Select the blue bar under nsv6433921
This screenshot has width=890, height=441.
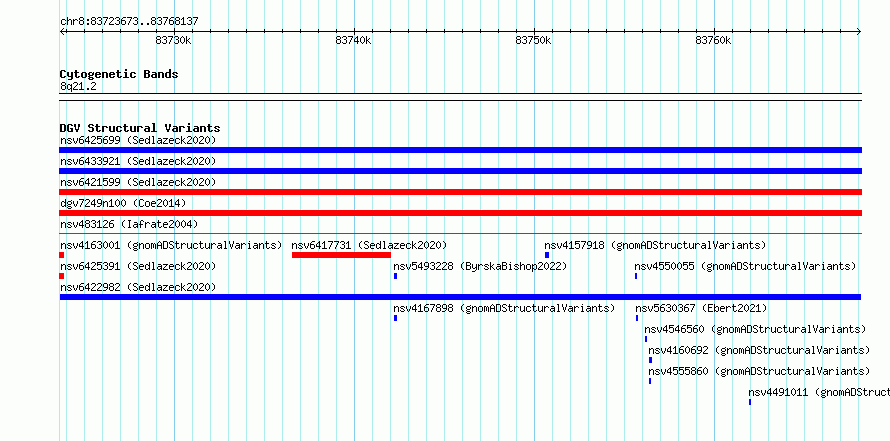coord(461,171)
